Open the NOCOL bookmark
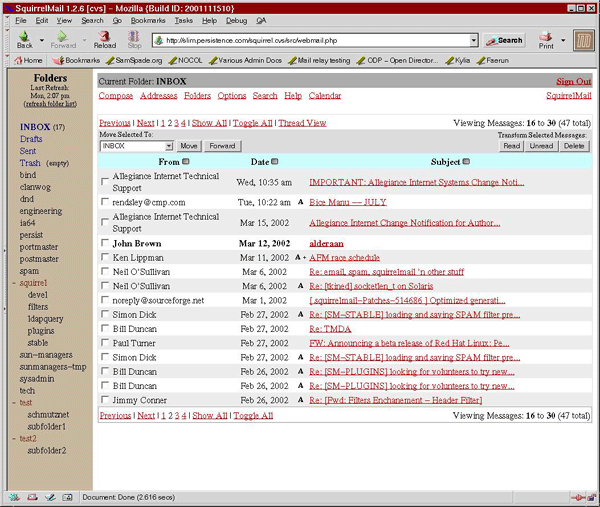The image size is (600, 507). (x=186, y=60)
